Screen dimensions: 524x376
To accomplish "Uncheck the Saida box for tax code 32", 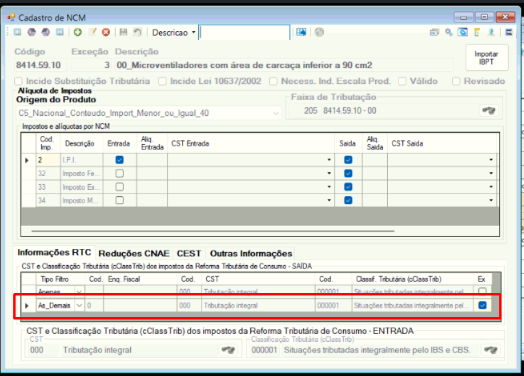I will (x=348, y=173).
